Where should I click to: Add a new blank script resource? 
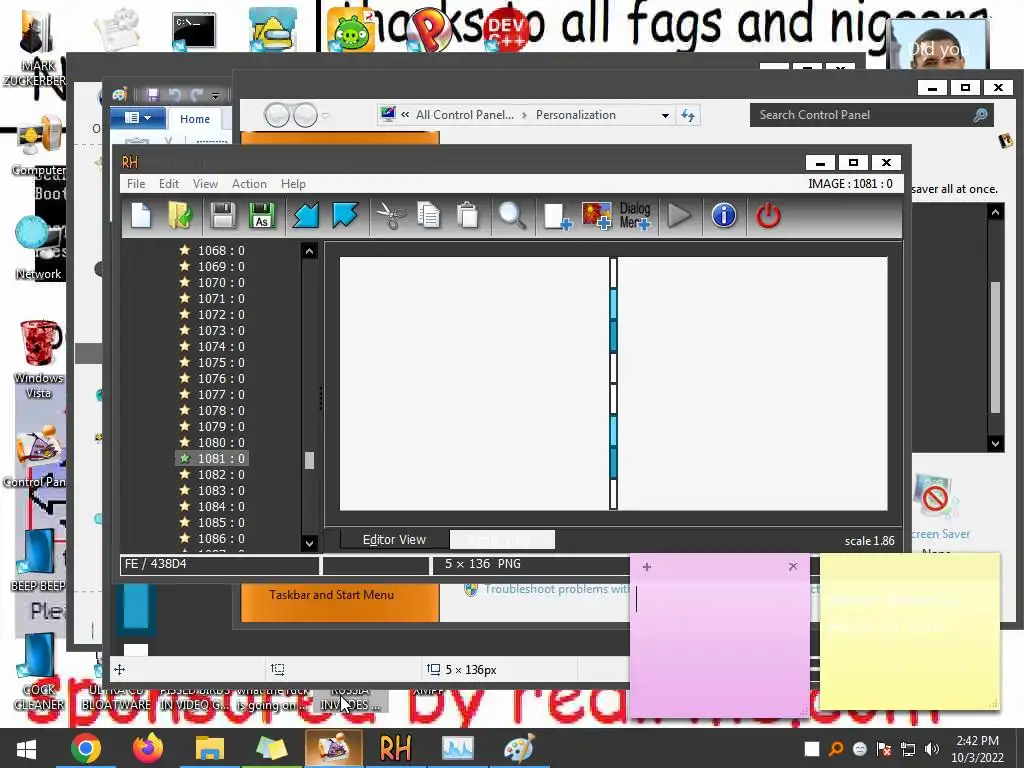(557, 216)
